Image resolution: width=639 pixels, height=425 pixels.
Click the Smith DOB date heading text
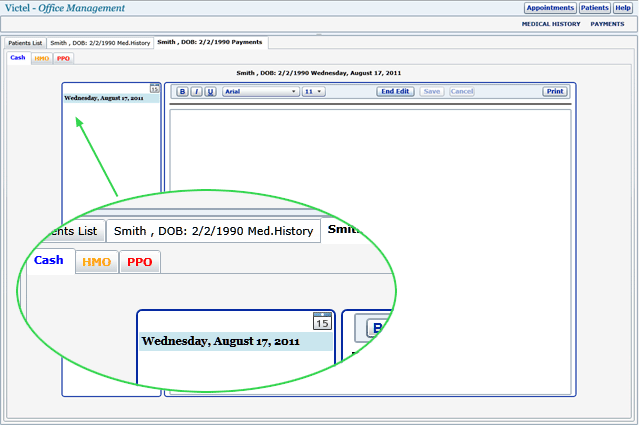pyautogui.click(x=319, y=73)
